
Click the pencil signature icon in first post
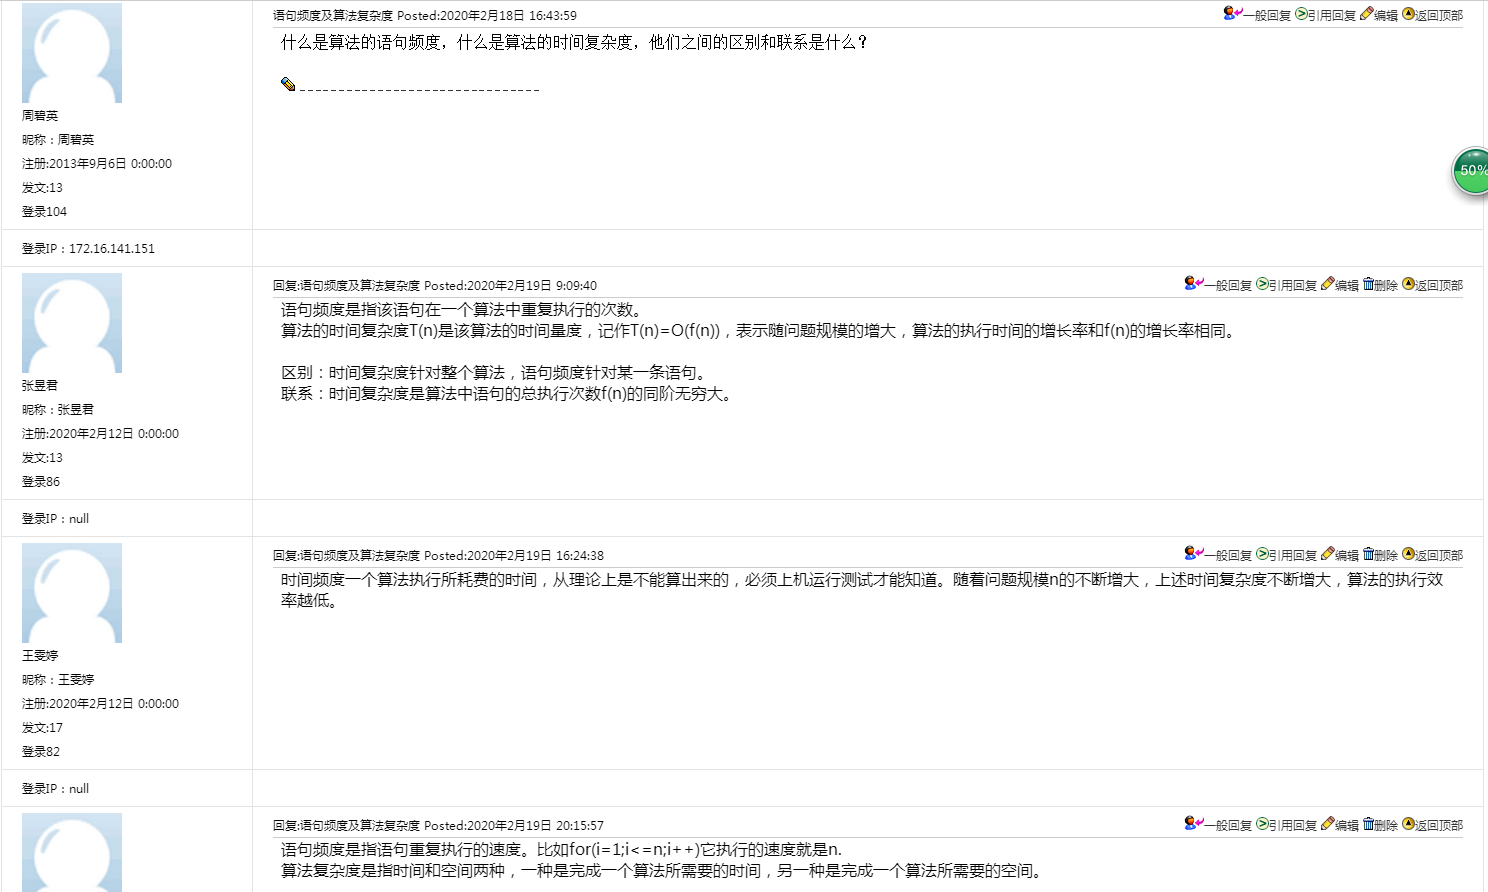288,84
